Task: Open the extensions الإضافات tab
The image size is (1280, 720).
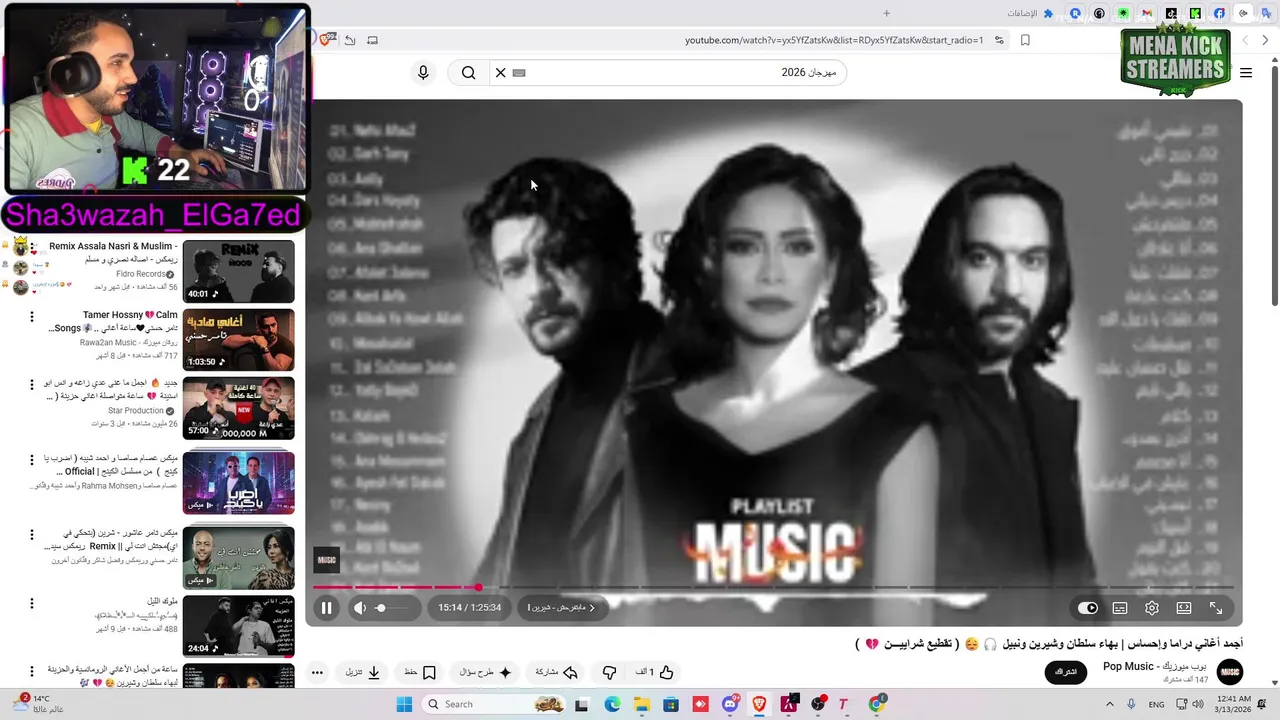Action: point(1030,13)
